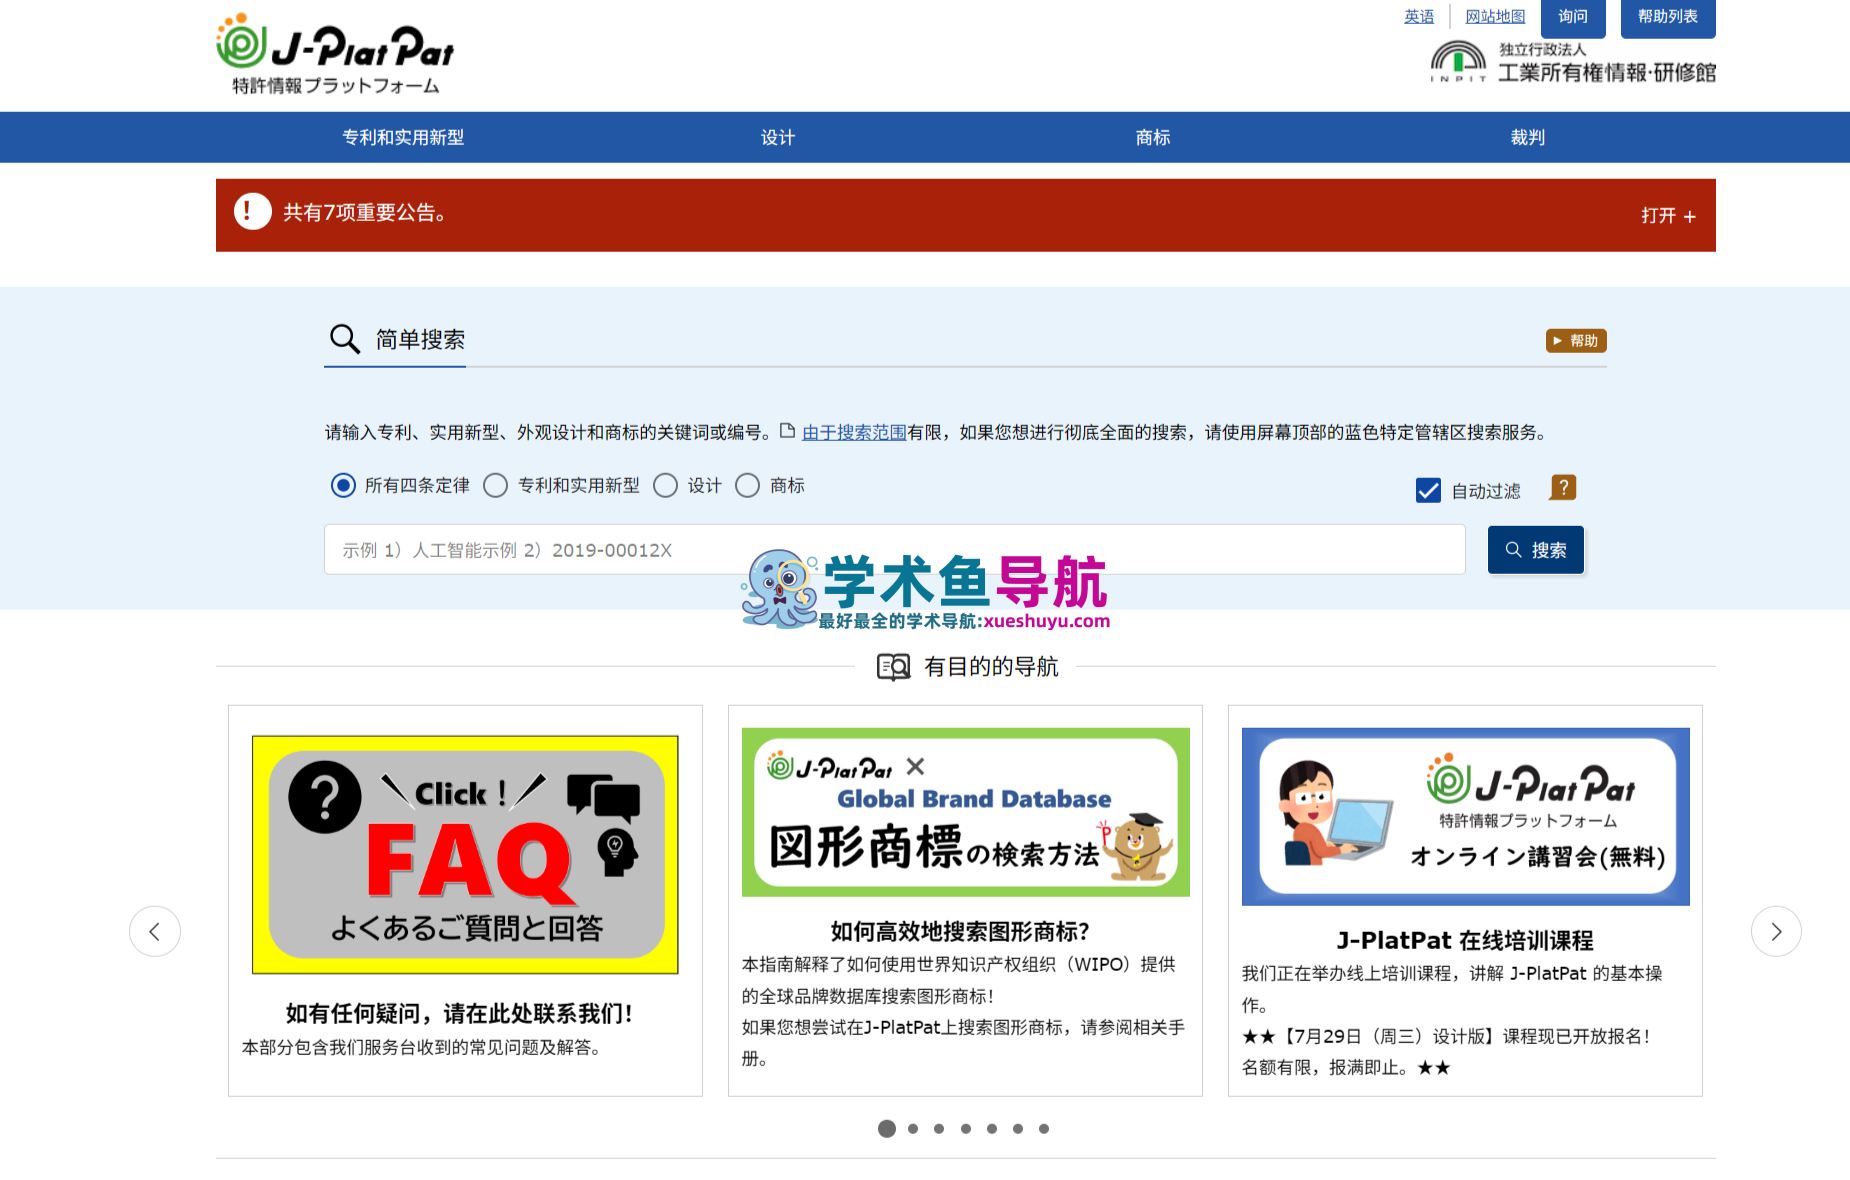Click the orange 帮助 button

coord(1576,340)
